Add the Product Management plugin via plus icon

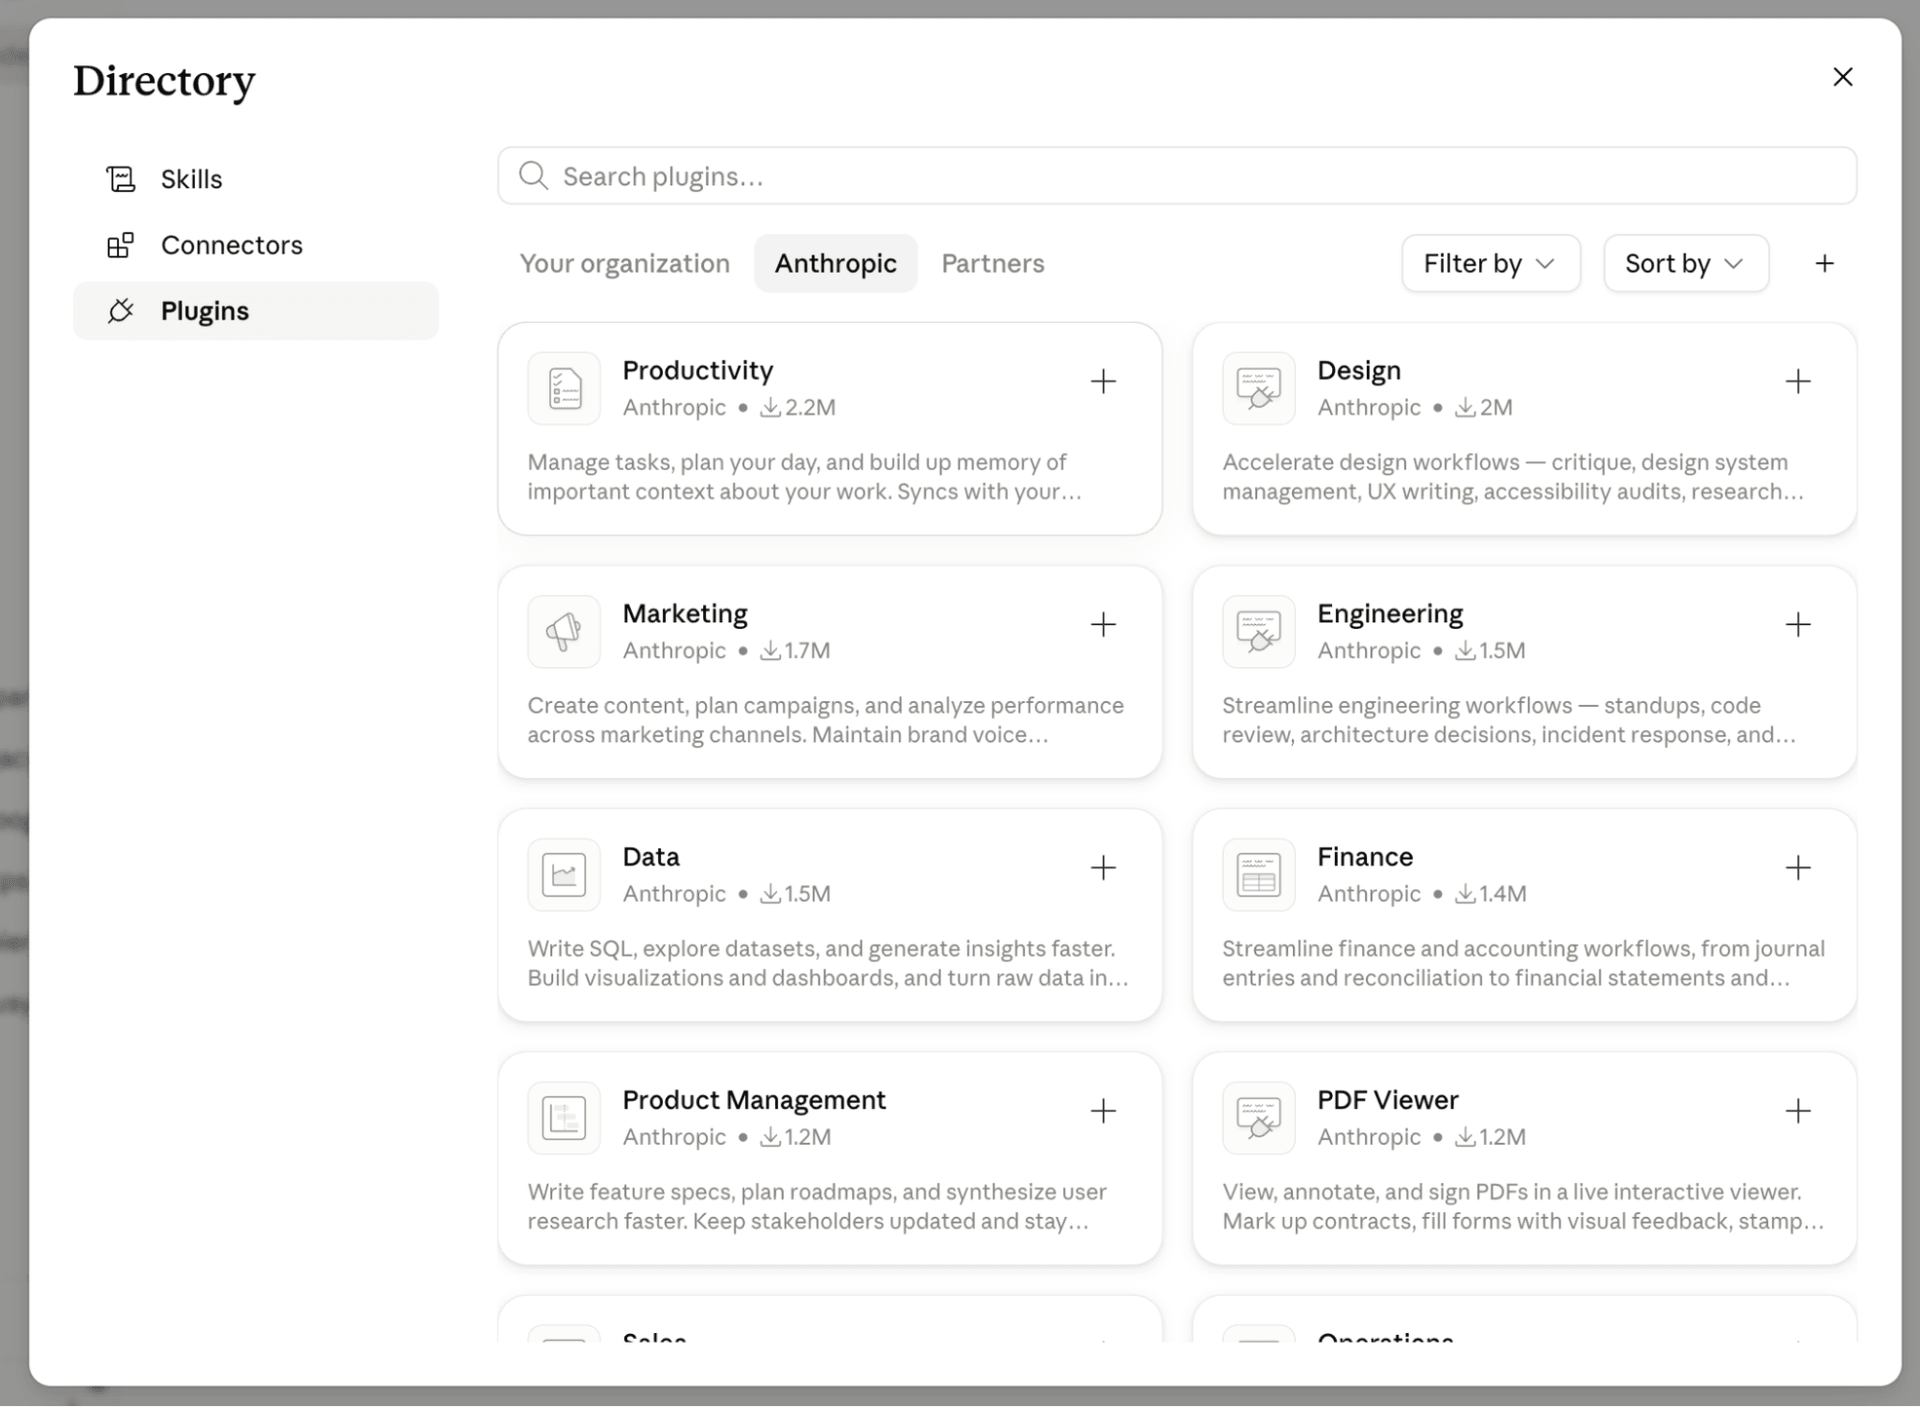(1103, 1111)
